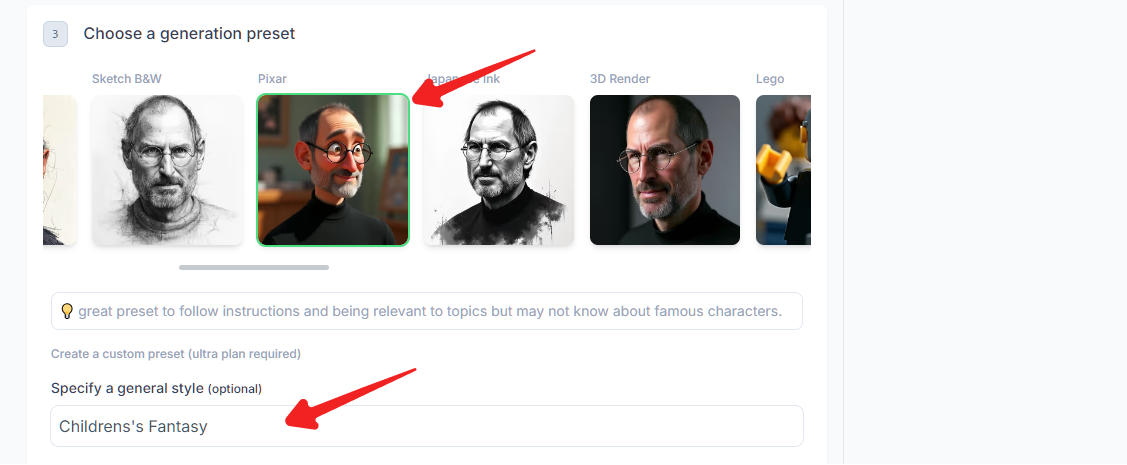Click the preset description hint text
Image resolution: width=1127 pixels, height=465 pixels.
tap(430, 311)
